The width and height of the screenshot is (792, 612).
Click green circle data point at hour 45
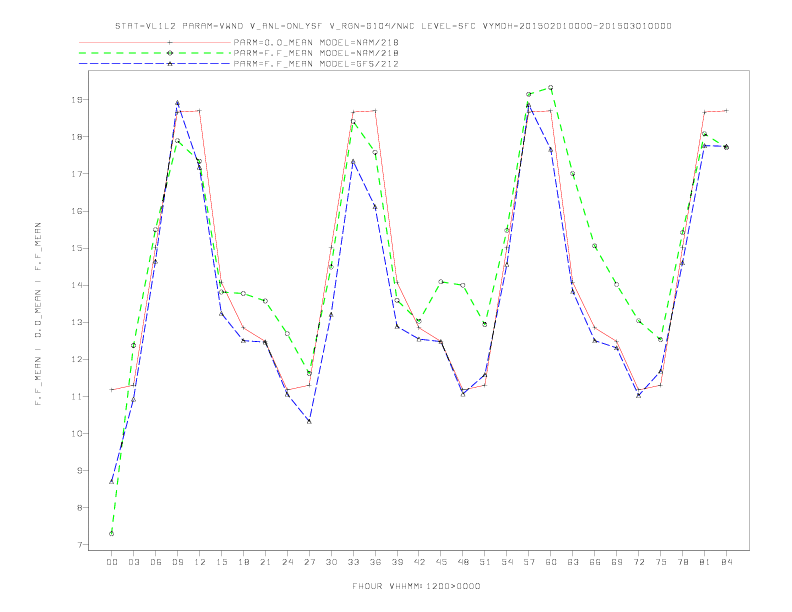[x=441, y=282]
